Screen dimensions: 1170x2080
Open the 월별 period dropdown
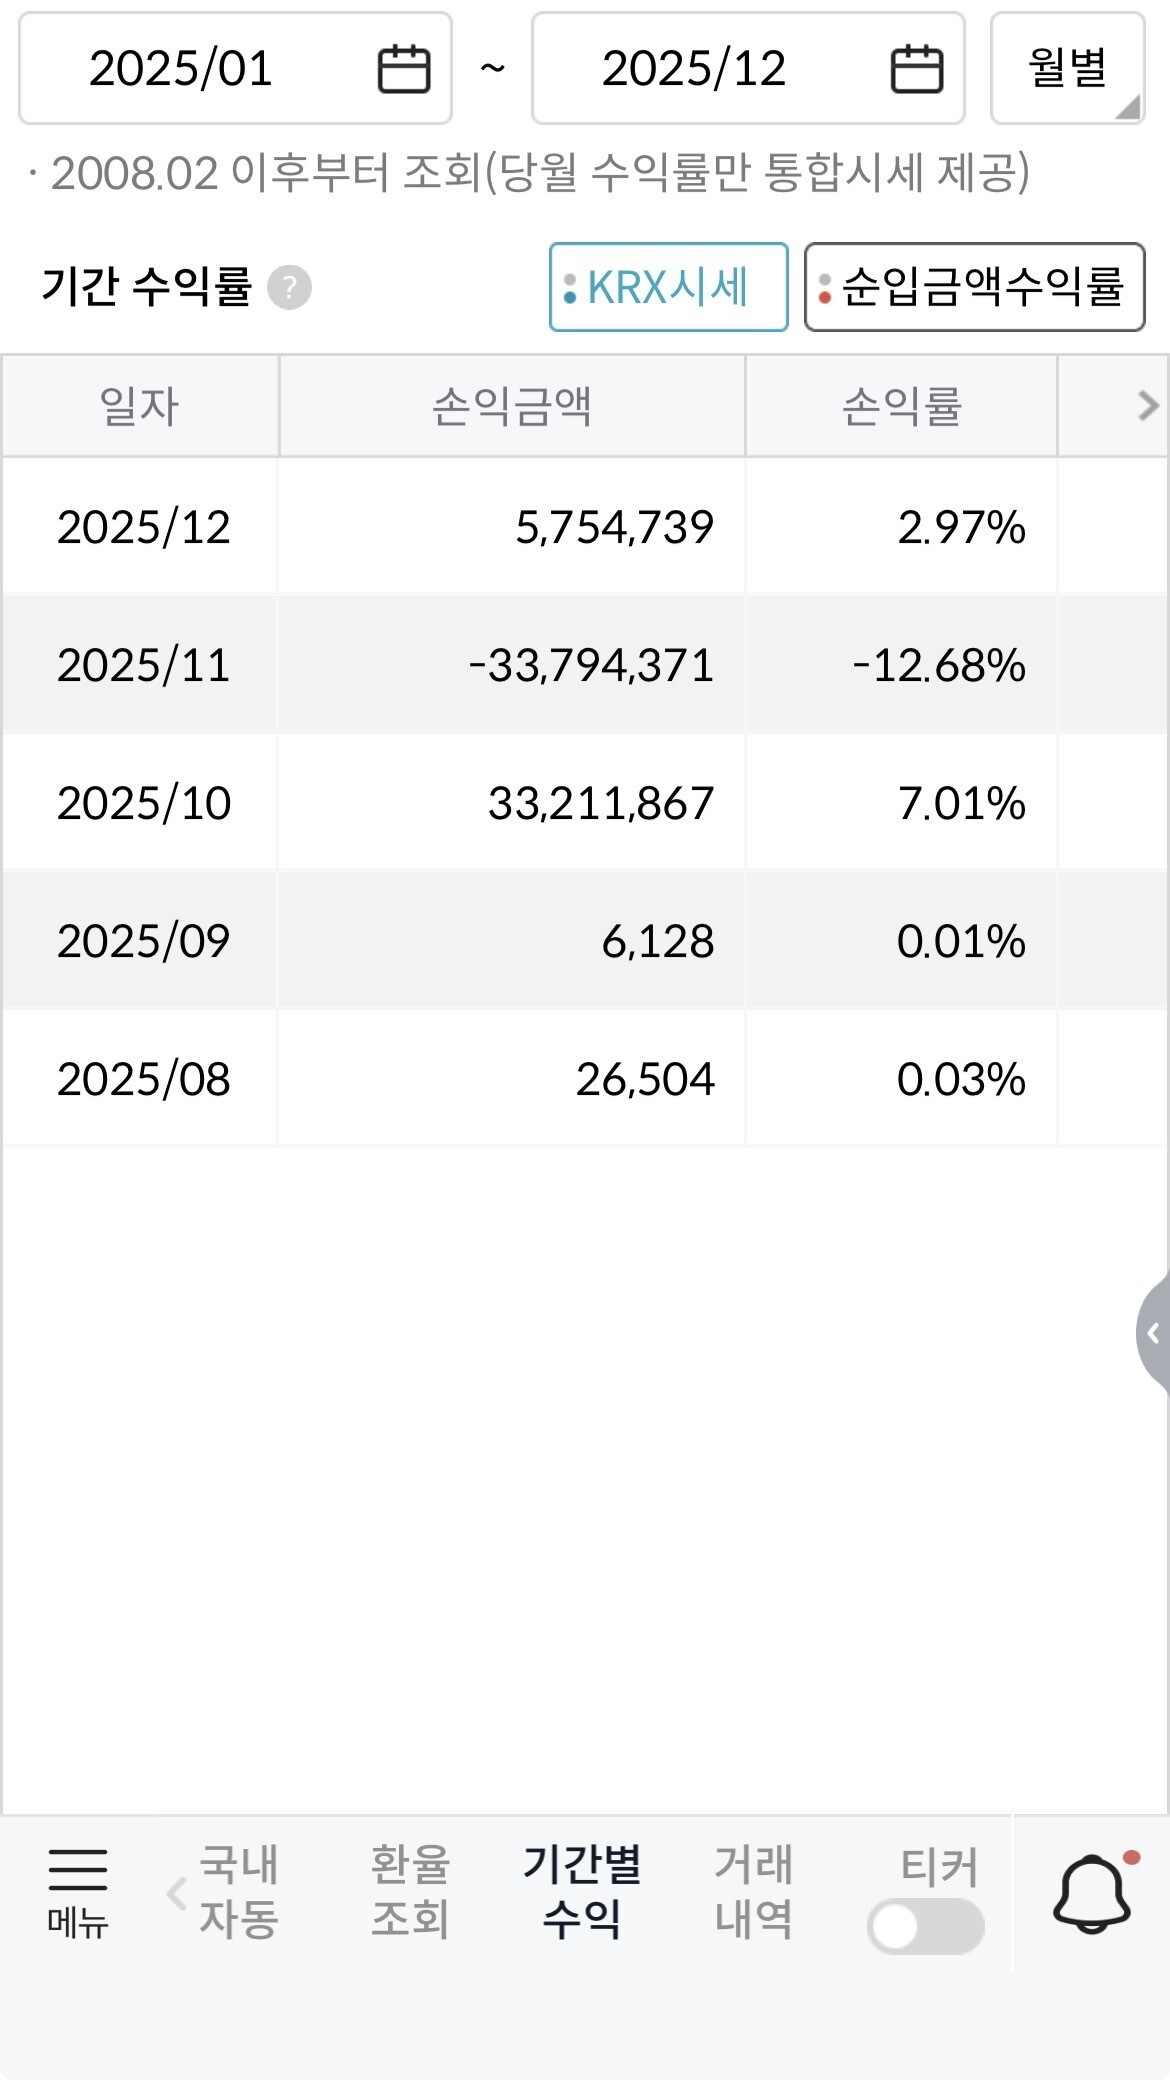(x=1067, y=68)
